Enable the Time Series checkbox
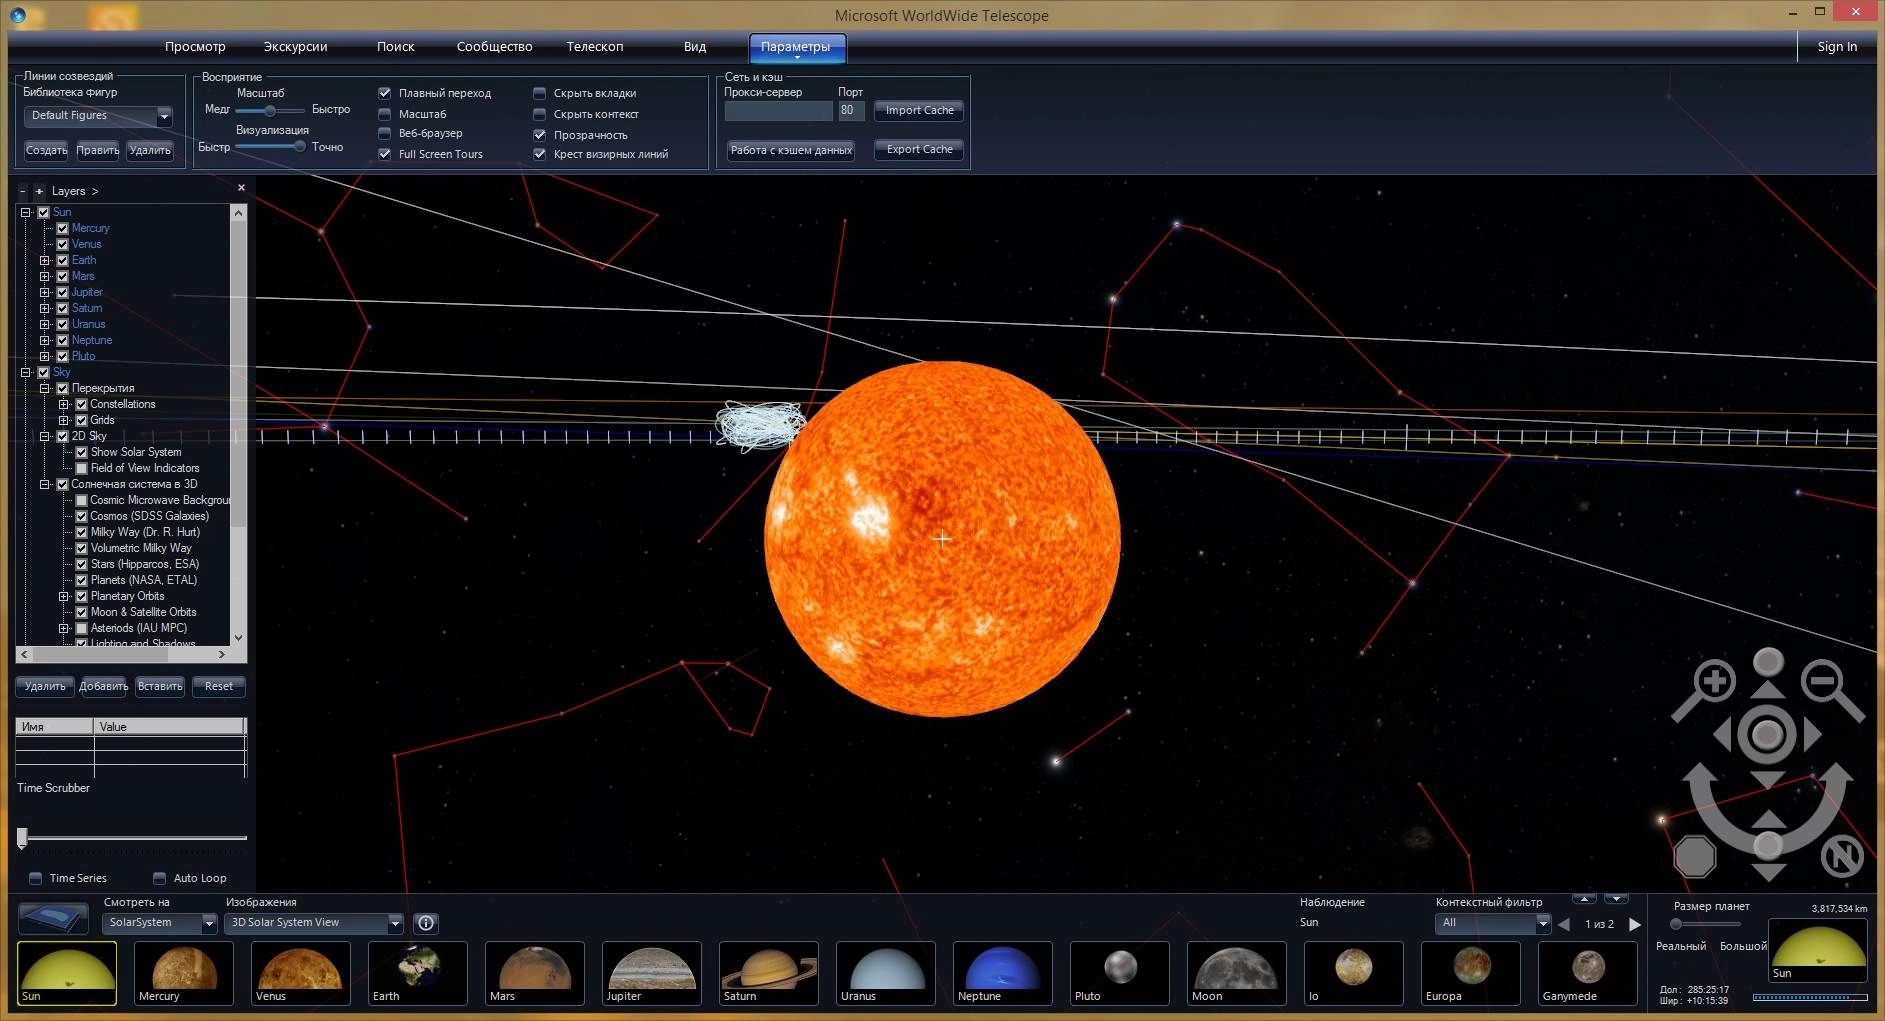Screen dimensions: 1885x1021 click(x=36, y=878)
